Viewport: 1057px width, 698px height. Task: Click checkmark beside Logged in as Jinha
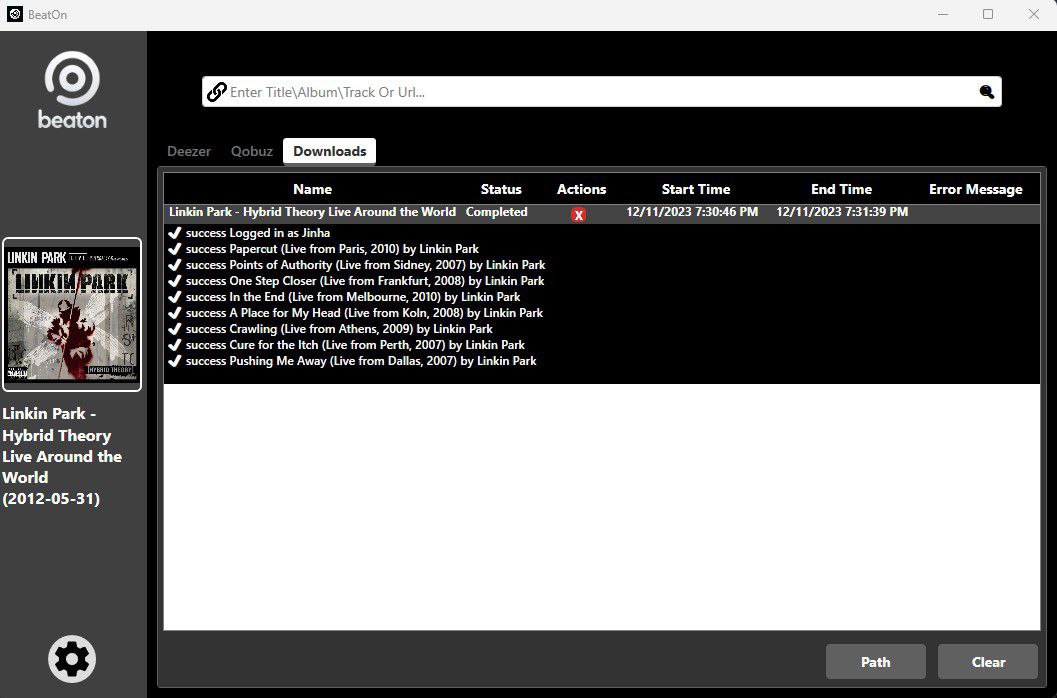(x=175, y=233)
